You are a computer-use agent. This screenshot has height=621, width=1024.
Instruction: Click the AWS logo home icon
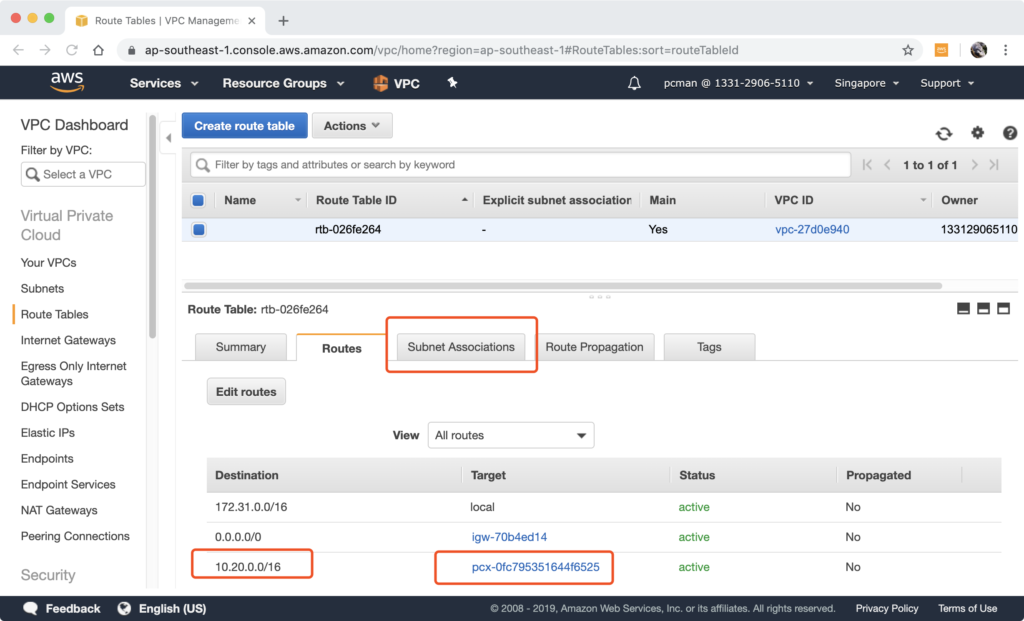(x=67, y=83)
